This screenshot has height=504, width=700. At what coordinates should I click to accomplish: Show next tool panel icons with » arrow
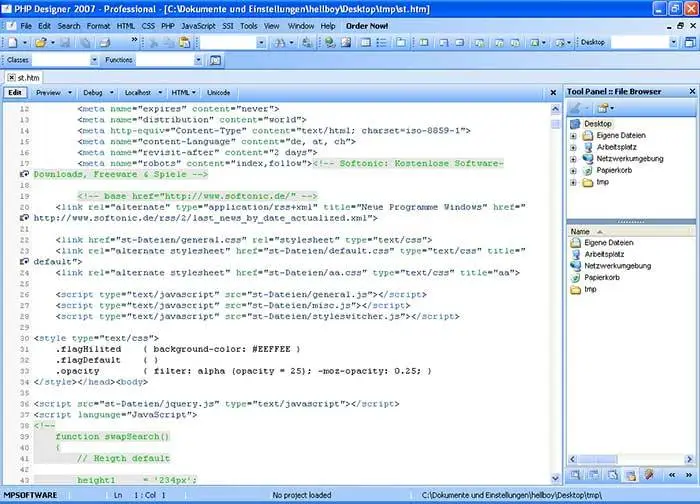689,475
